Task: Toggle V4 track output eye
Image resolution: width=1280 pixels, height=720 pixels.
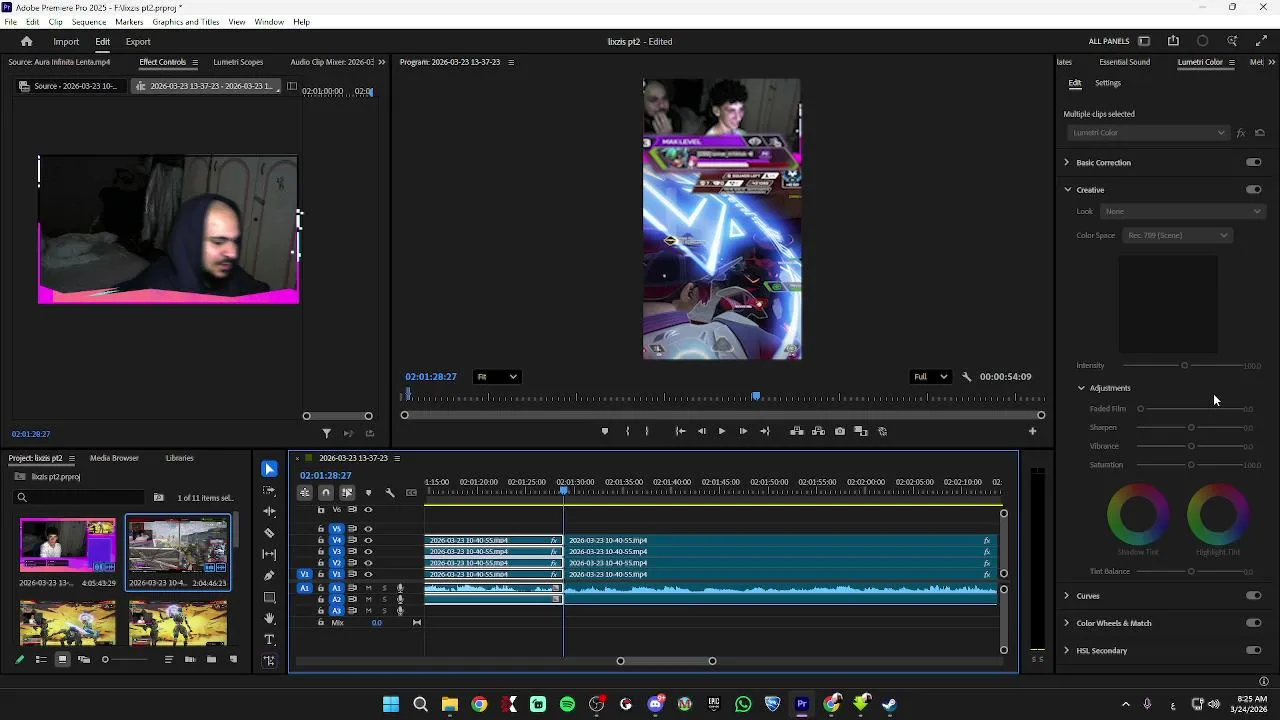Action: (368, 540)
